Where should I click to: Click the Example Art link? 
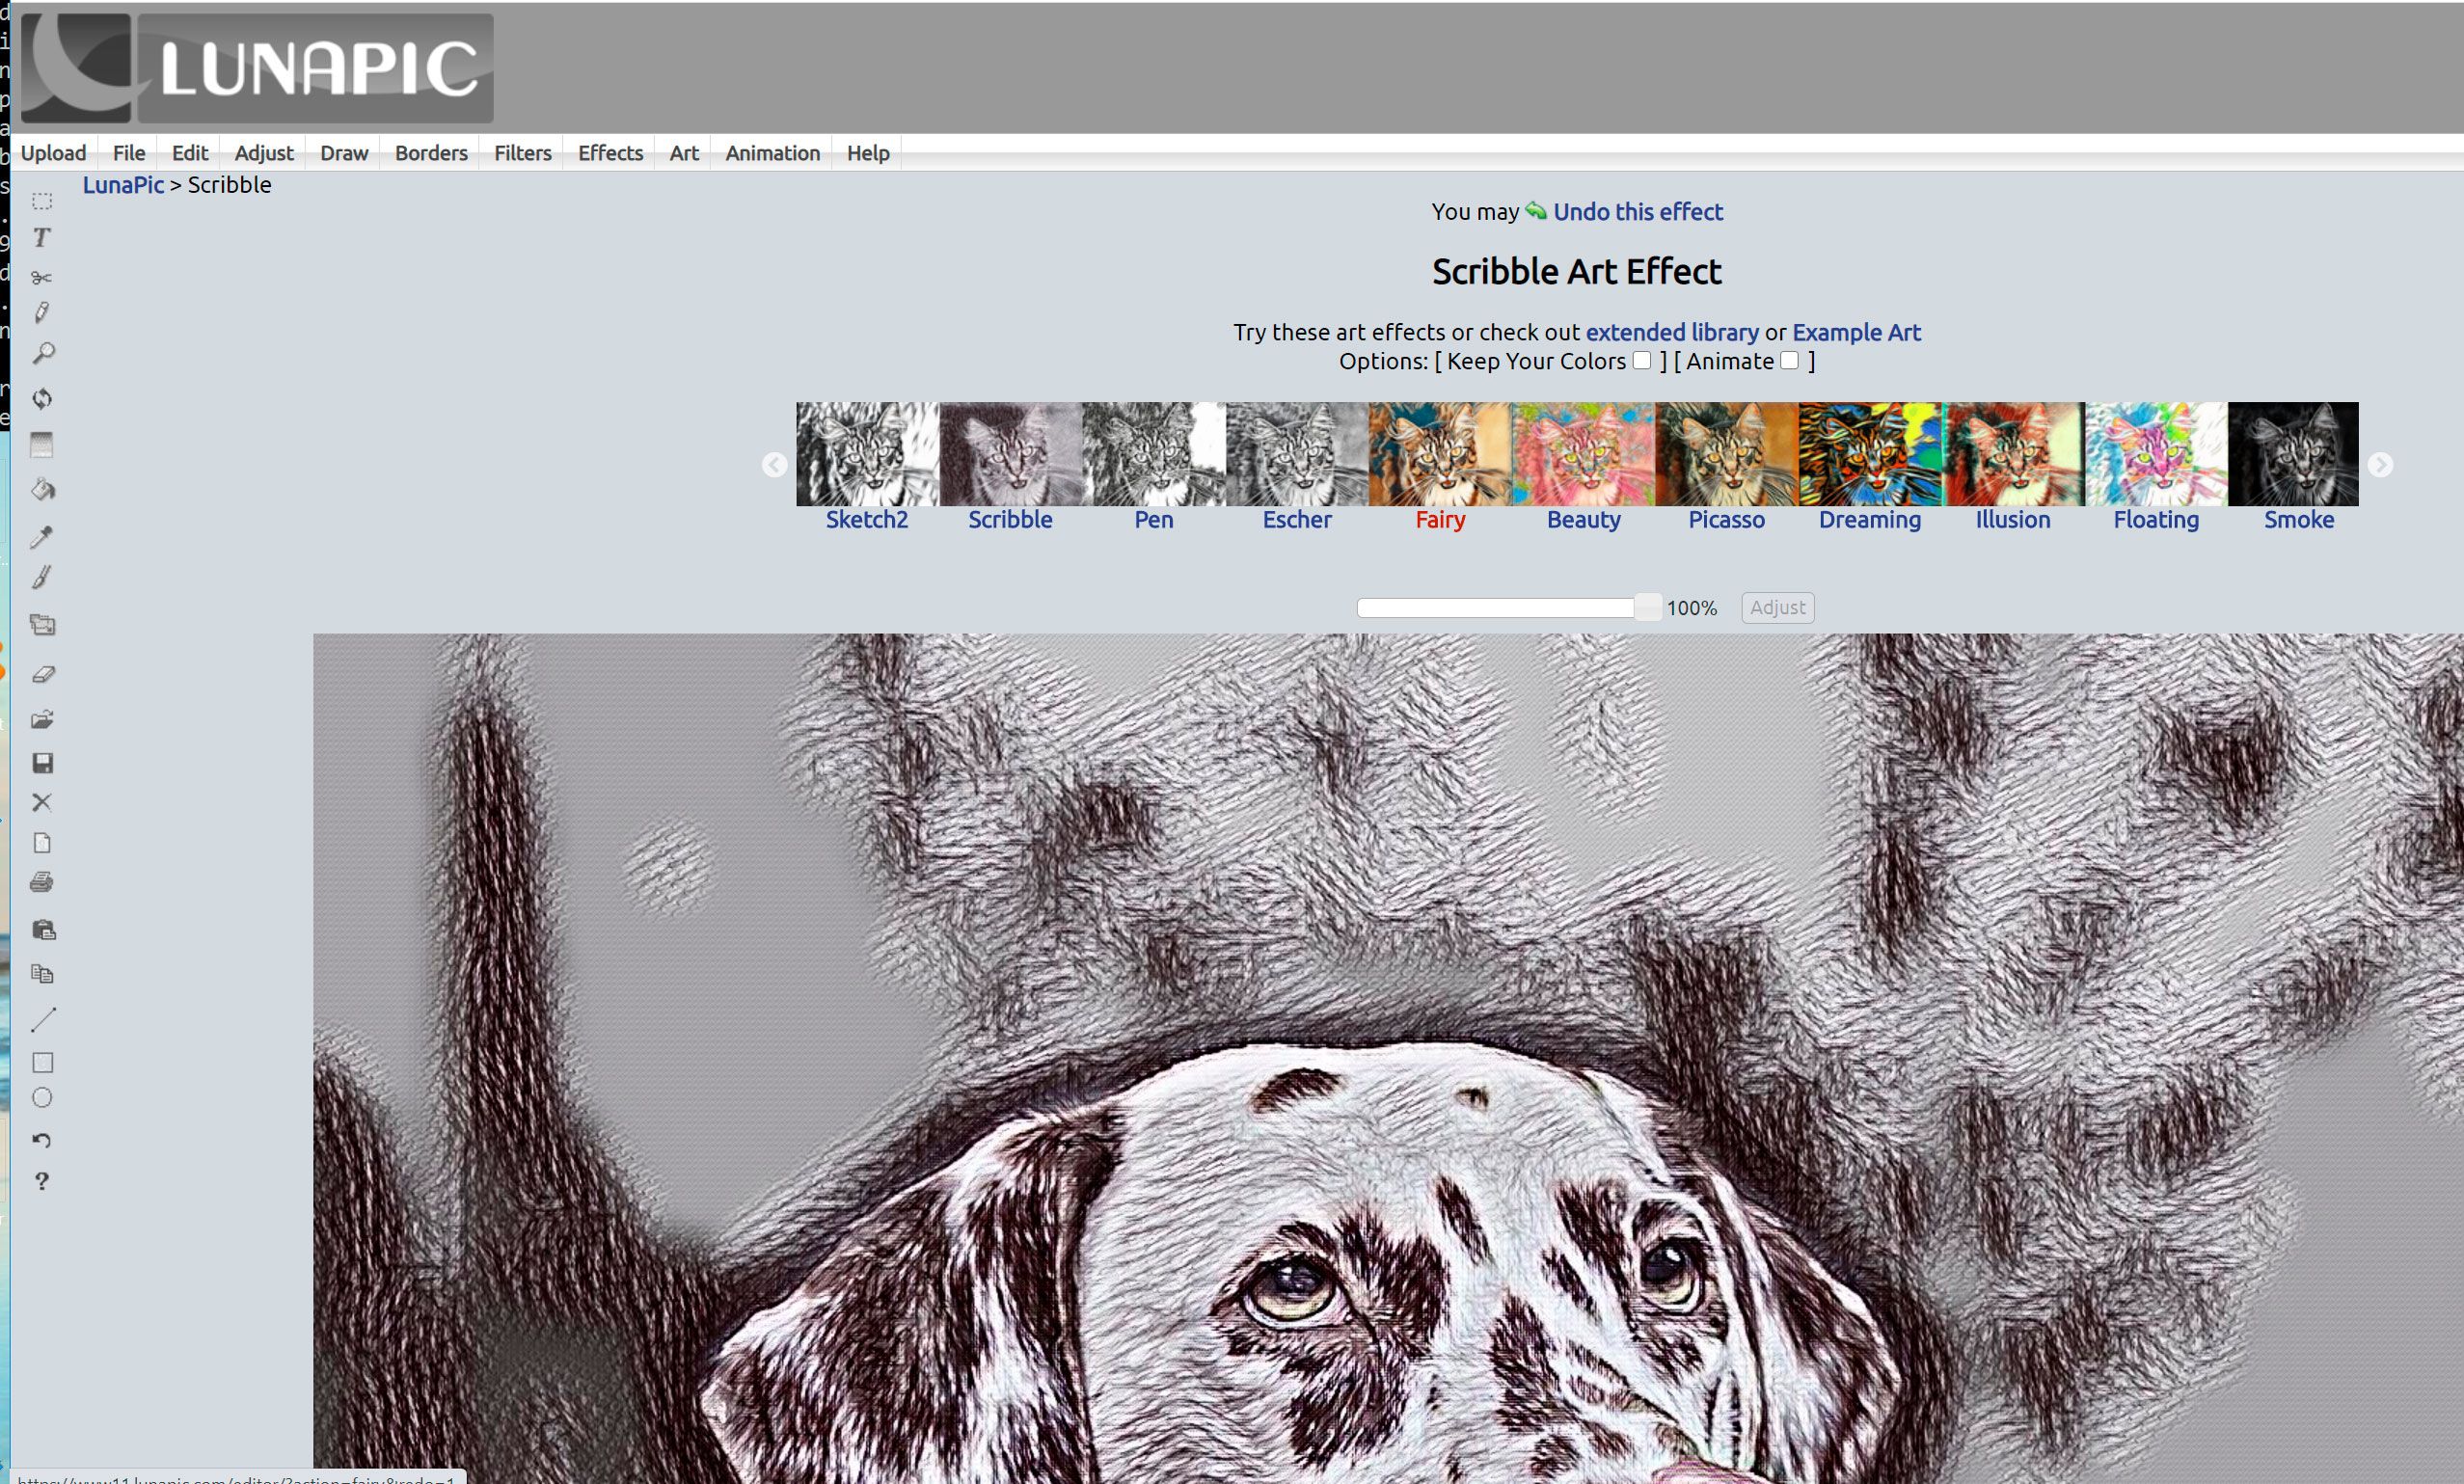[x=1855, y=331]
